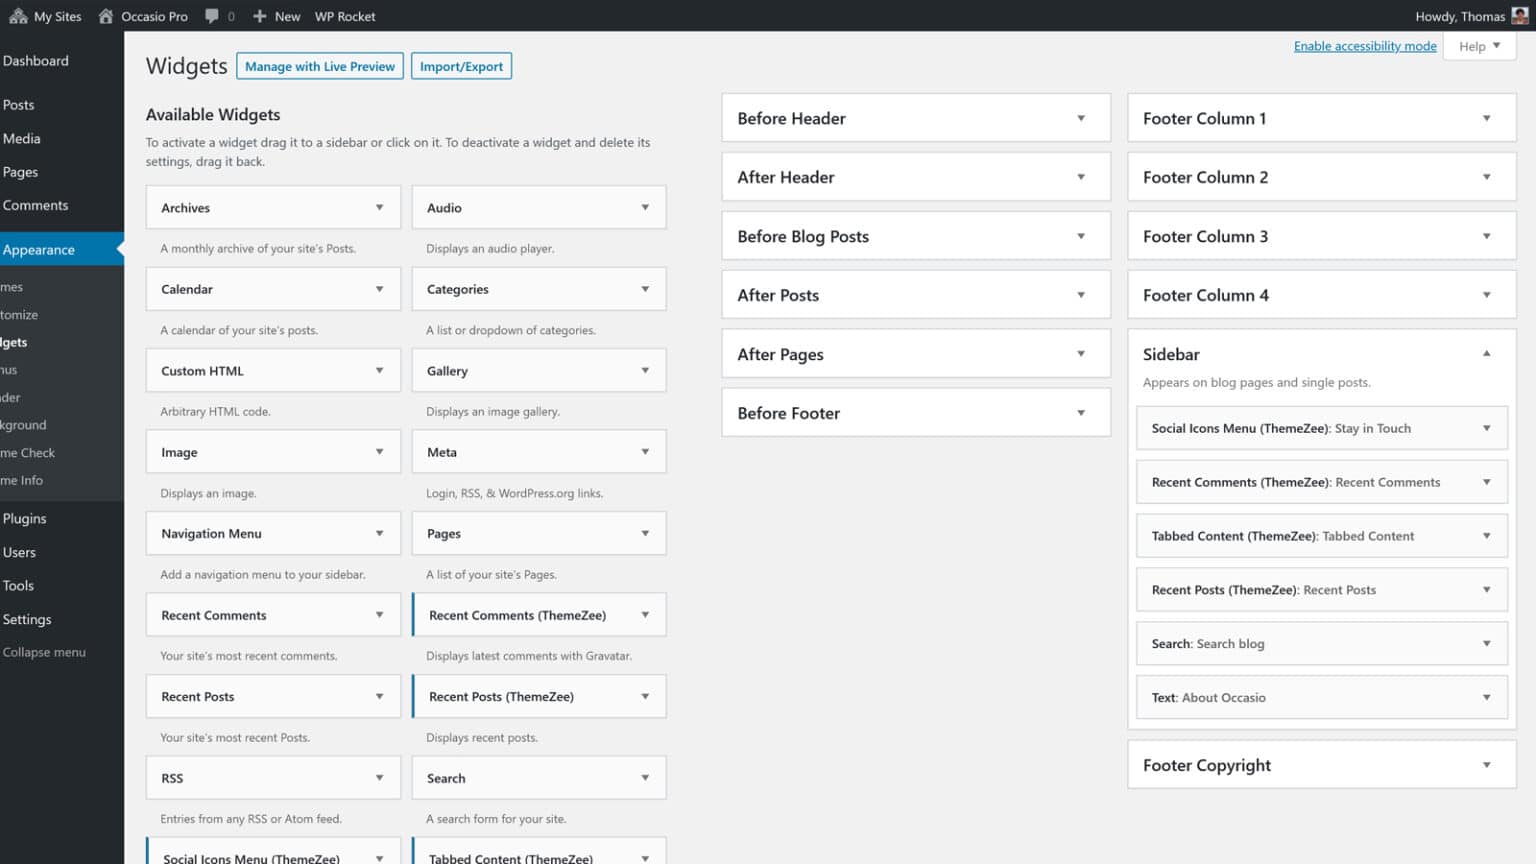
Task: Open the Dashboard menu item
Action: point(36,61)
